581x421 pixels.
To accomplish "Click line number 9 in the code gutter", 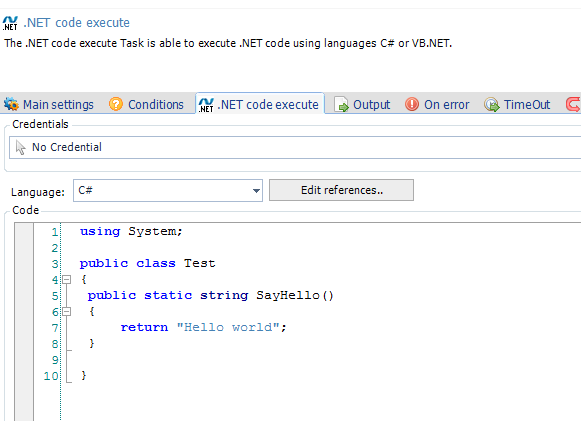I will click(x=55, y=360).
